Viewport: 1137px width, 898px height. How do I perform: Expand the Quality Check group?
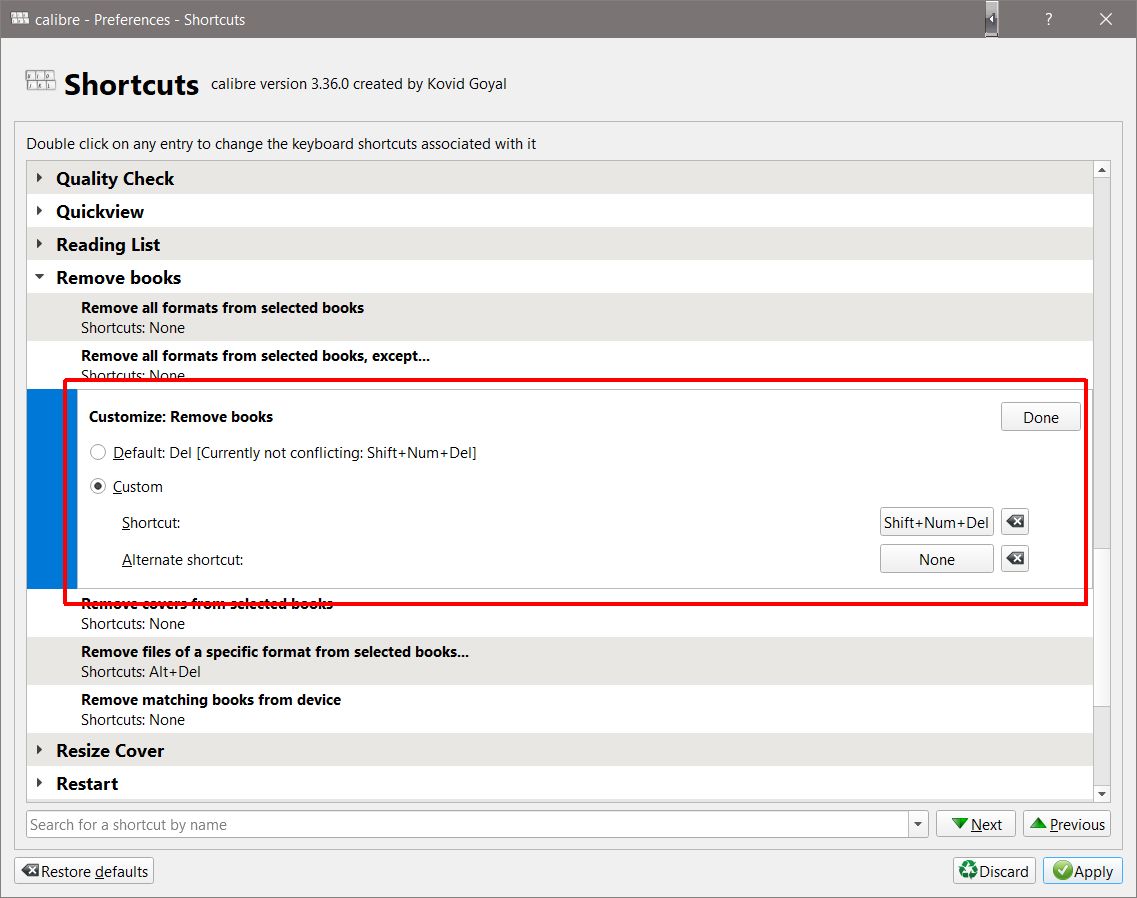coord(40,178)
